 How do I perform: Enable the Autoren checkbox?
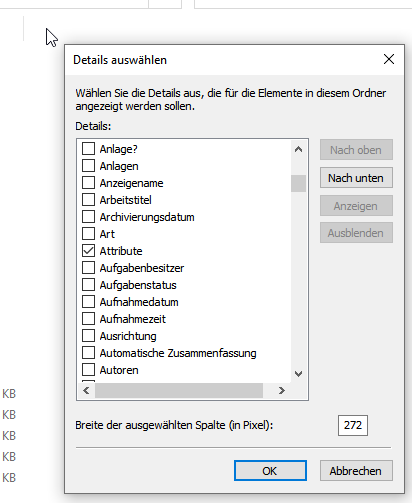(x=88, y=369)
